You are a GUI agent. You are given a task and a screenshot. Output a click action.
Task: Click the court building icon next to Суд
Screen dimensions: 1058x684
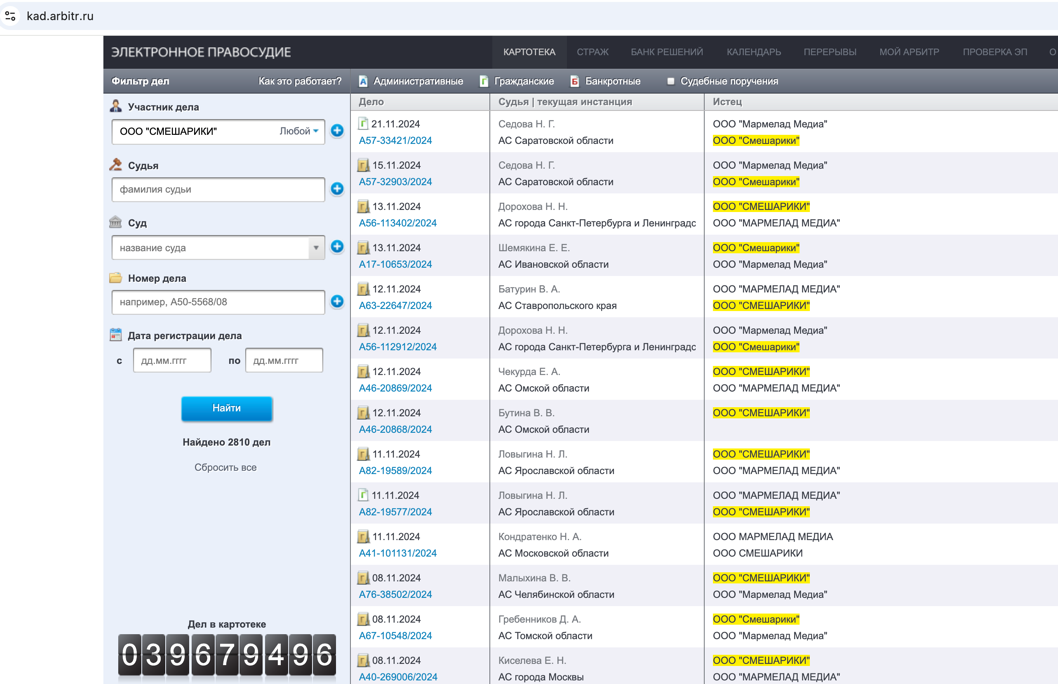(116, 222)
